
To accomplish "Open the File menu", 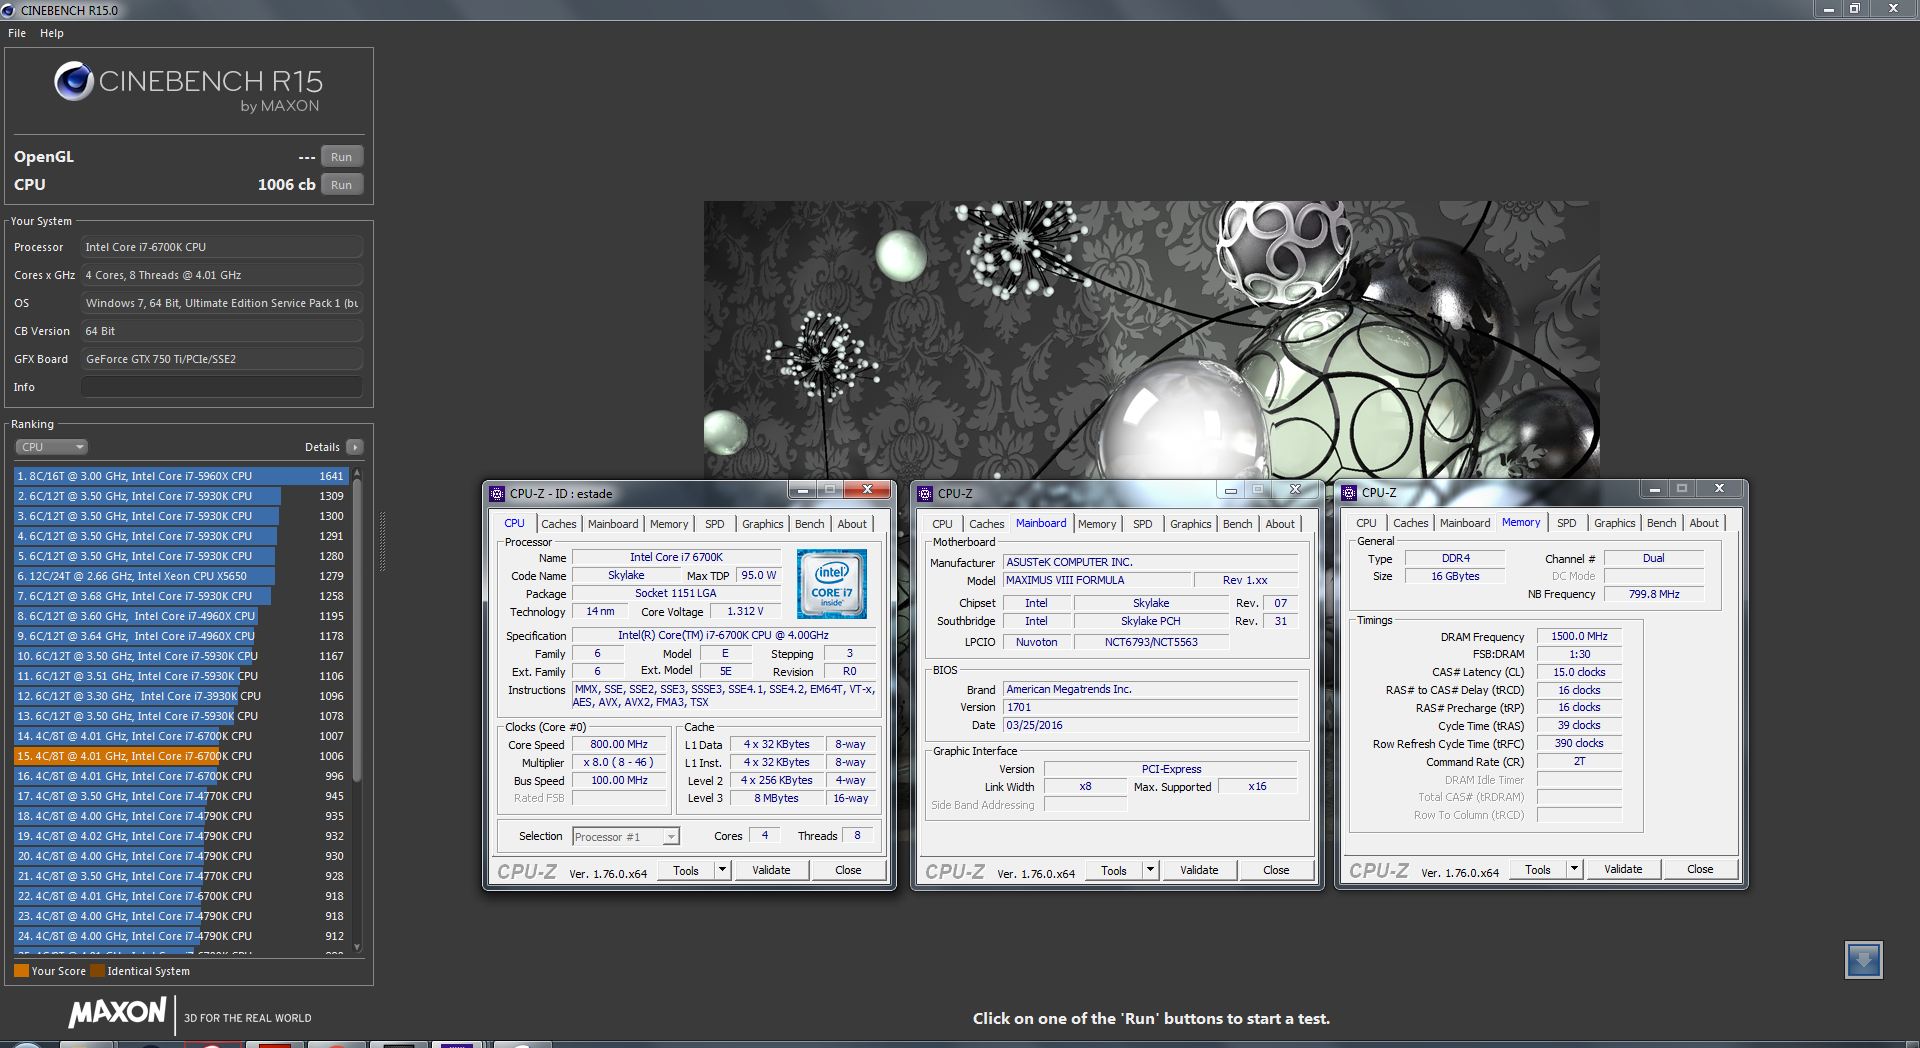I will (17, 33).
